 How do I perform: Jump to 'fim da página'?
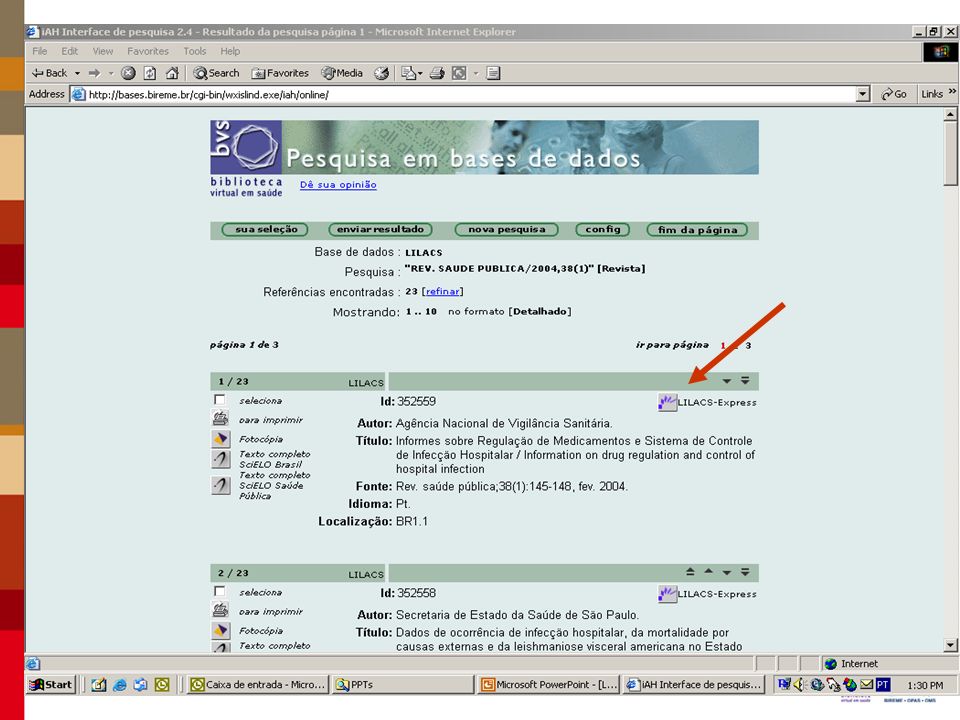697,230
